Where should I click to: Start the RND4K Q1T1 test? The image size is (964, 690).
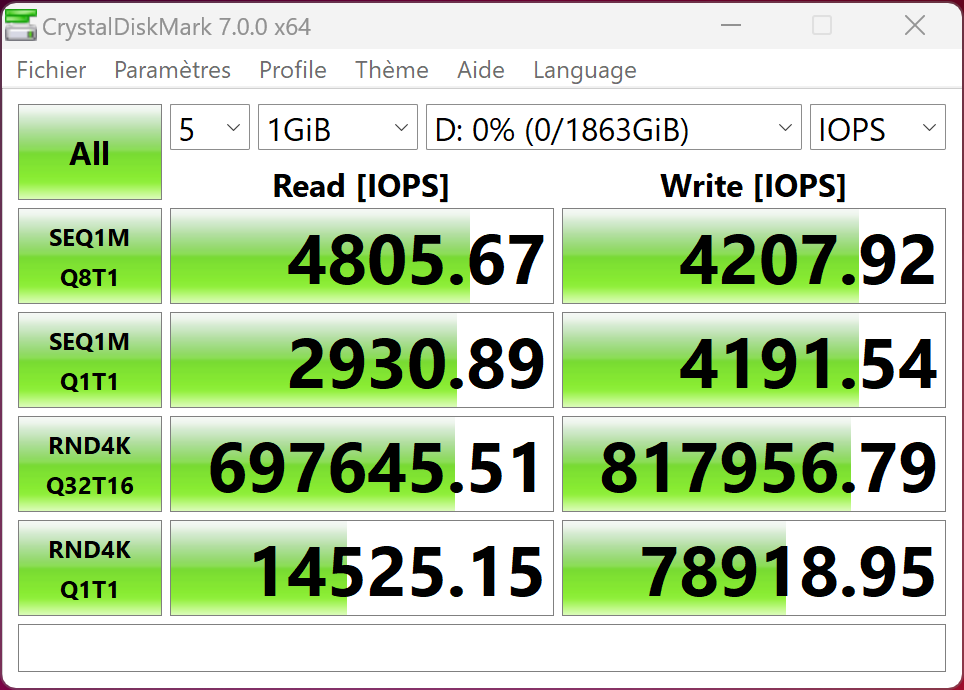(x=90, y=568)
